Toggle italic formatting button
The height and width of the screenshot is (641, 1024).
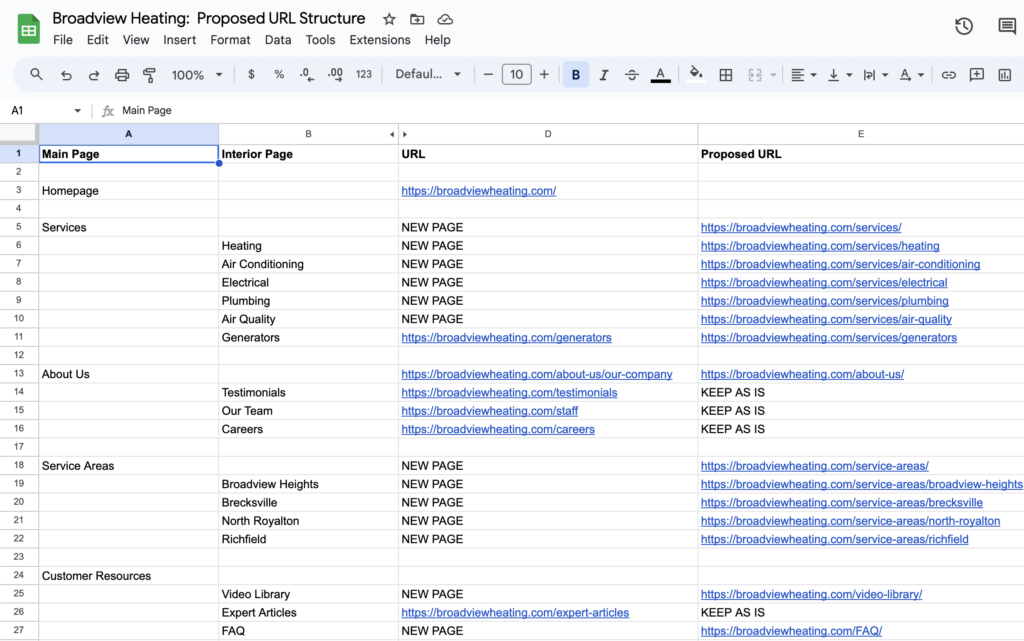click(x=604, y=75)
